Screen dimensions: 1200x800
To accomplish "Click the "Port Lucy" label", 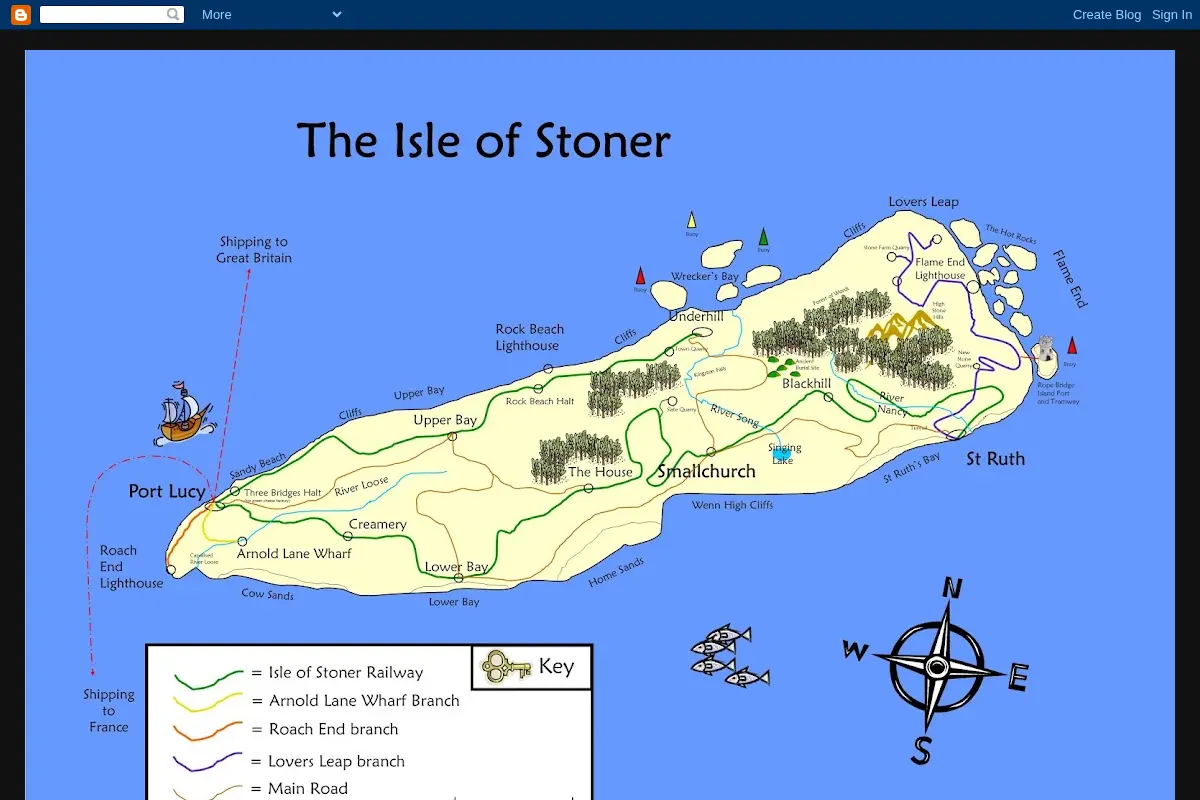I will pos(167,491).
